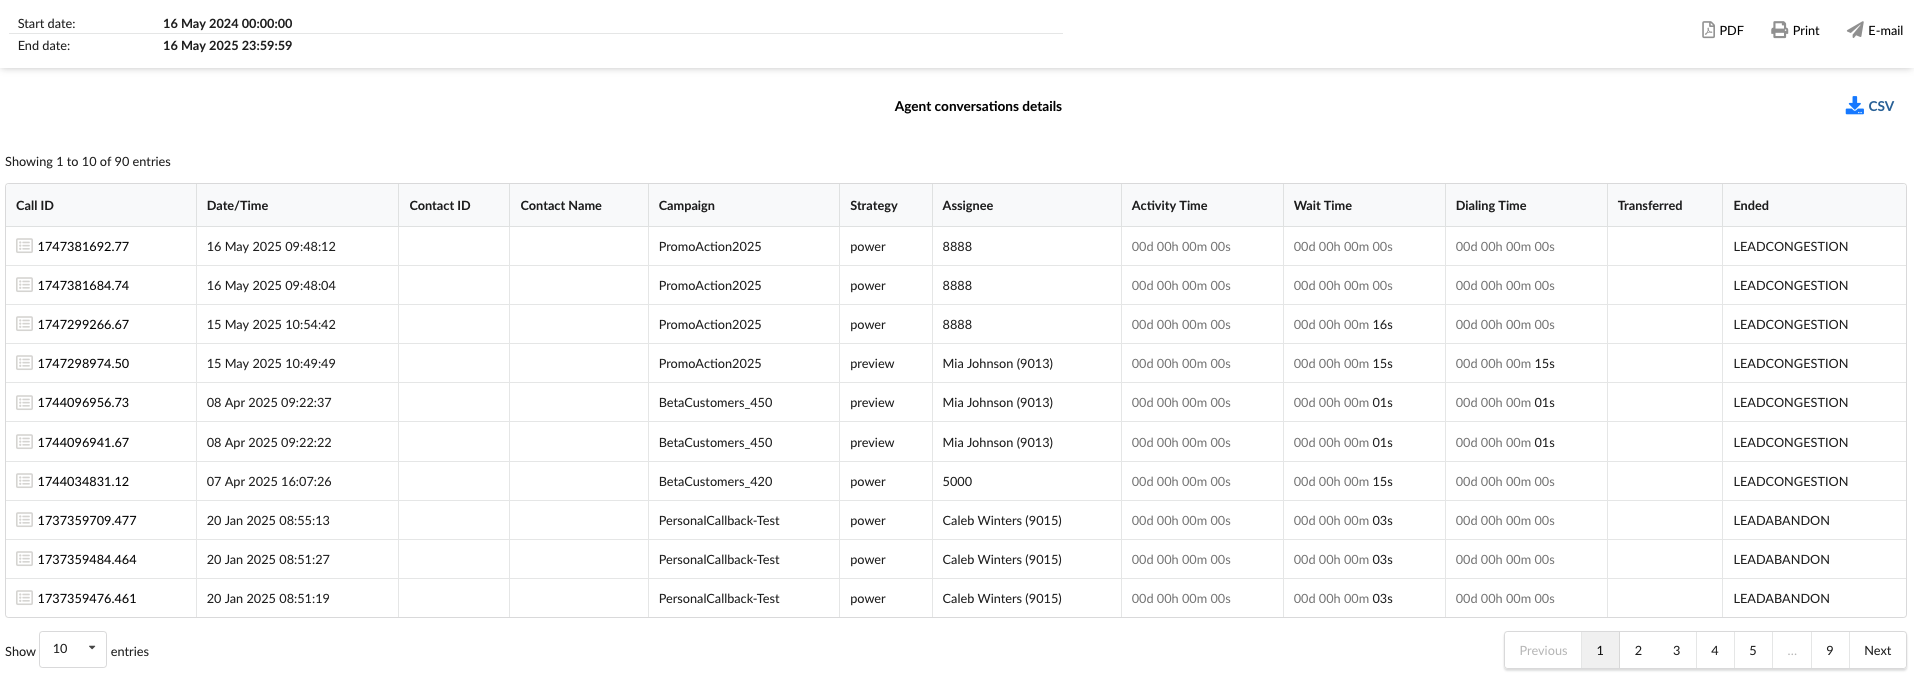Open details icon for call 1744034831.12
This screenshot has height=684, width=1914.
[25, 481]
